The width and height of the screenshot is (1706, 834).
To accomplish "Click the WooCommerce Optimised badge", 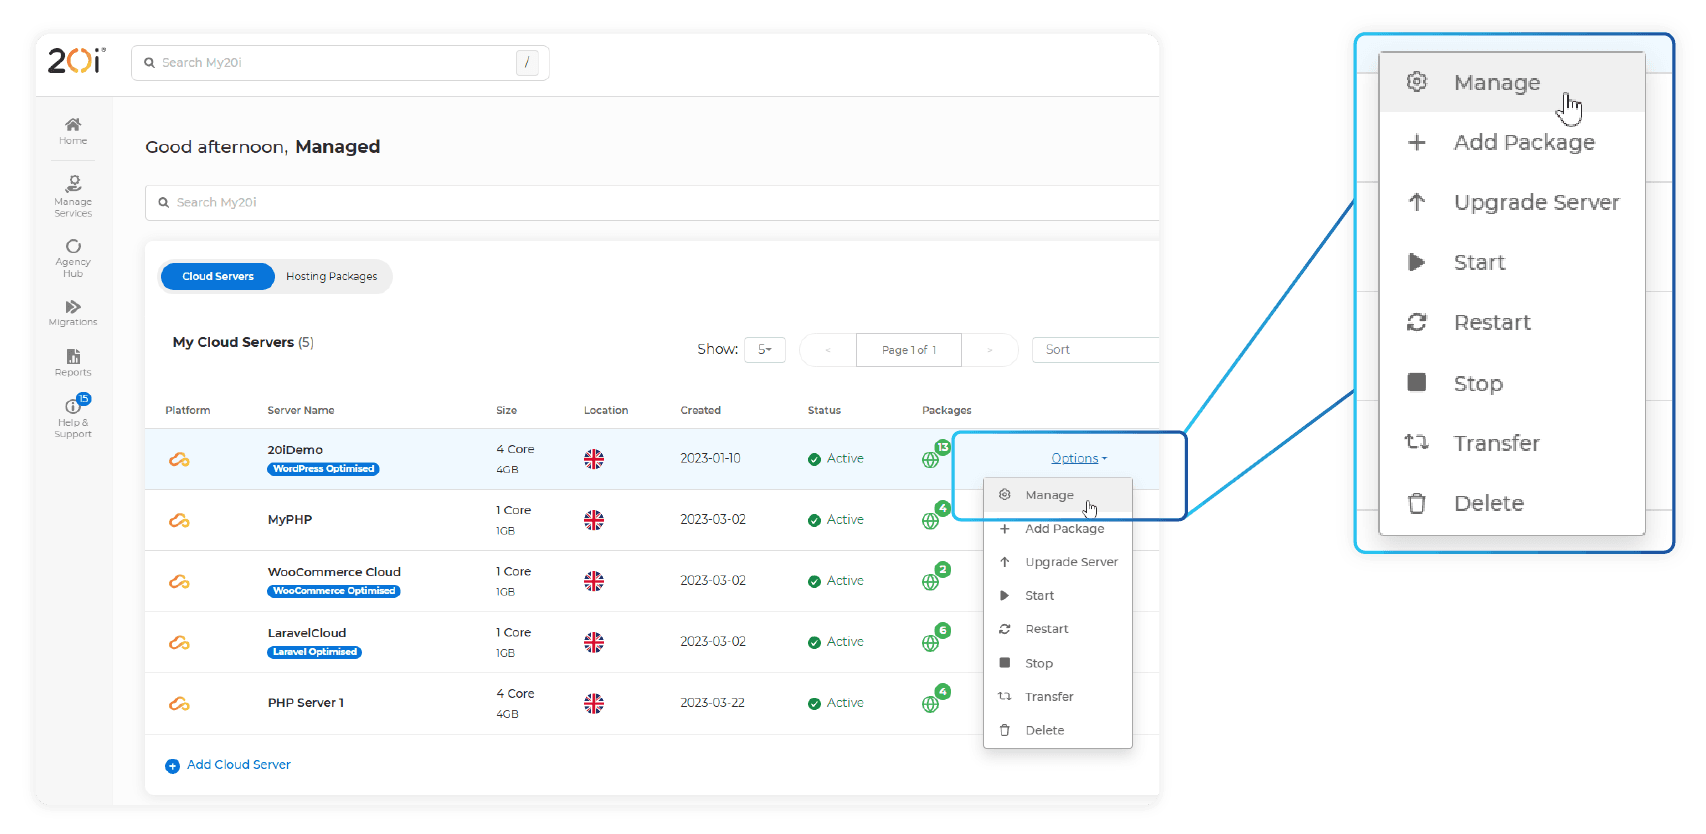I will pyautogui.click(x=334, y=591).
